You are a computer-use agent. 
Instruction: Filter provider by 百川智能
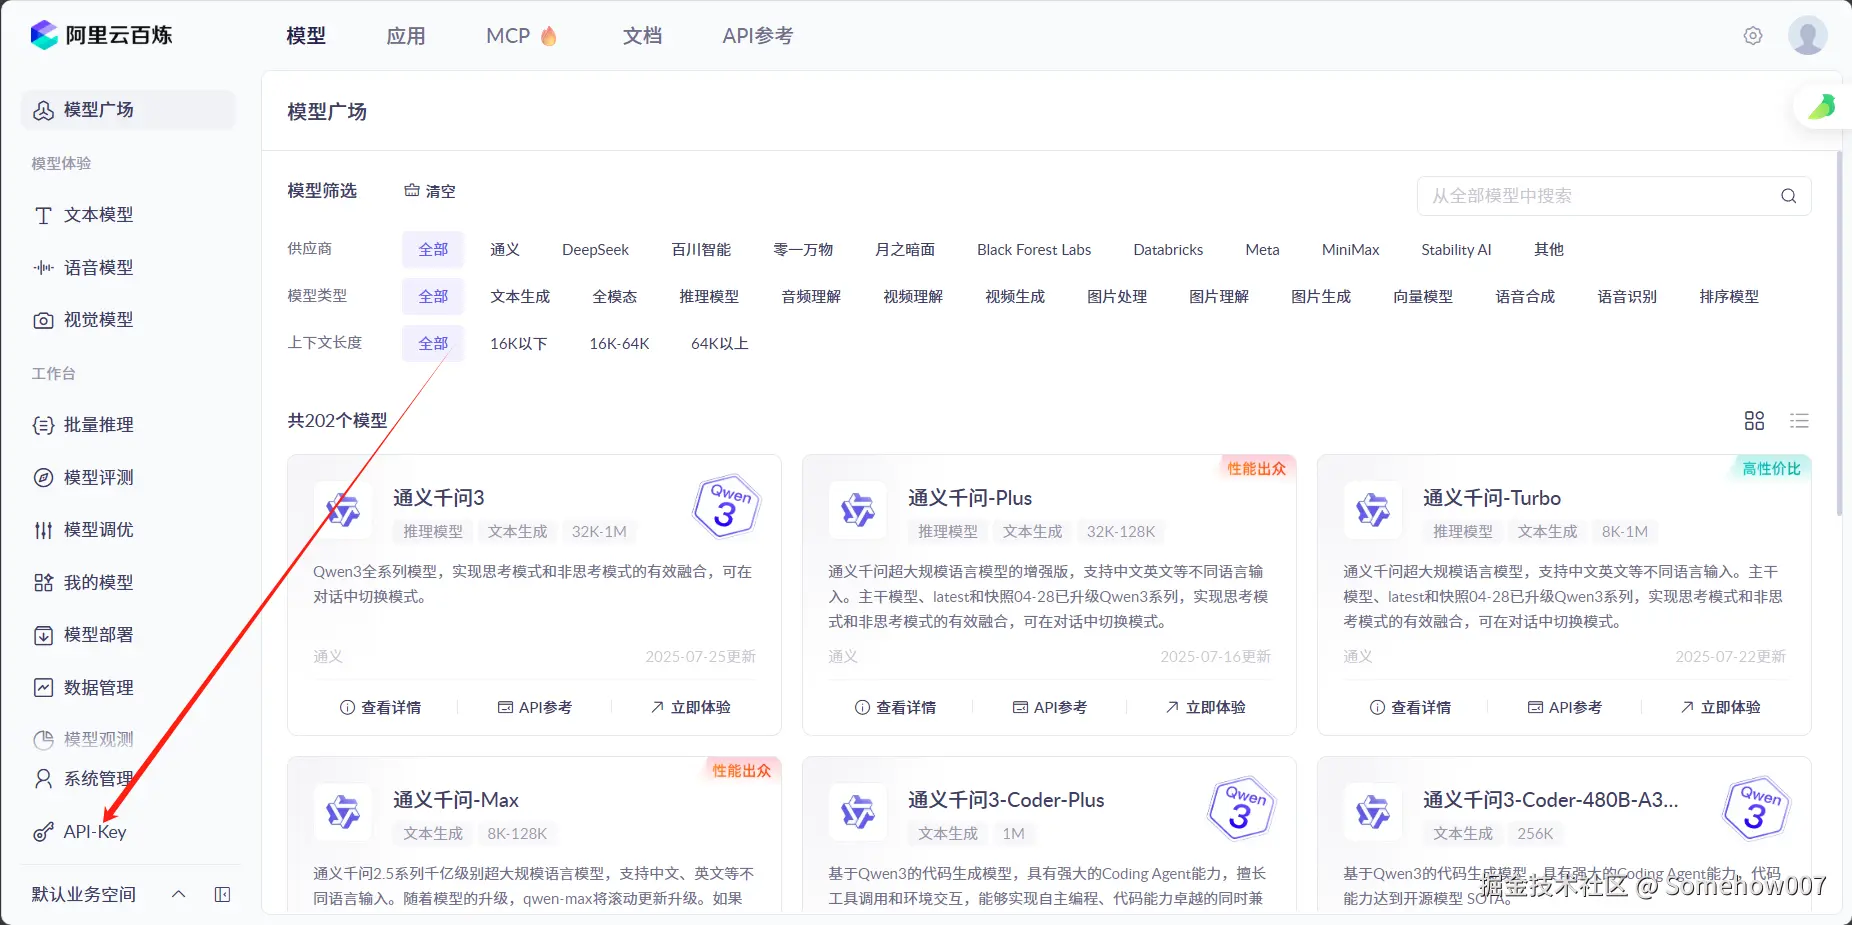pyautogui.click(x=701, y=249)
